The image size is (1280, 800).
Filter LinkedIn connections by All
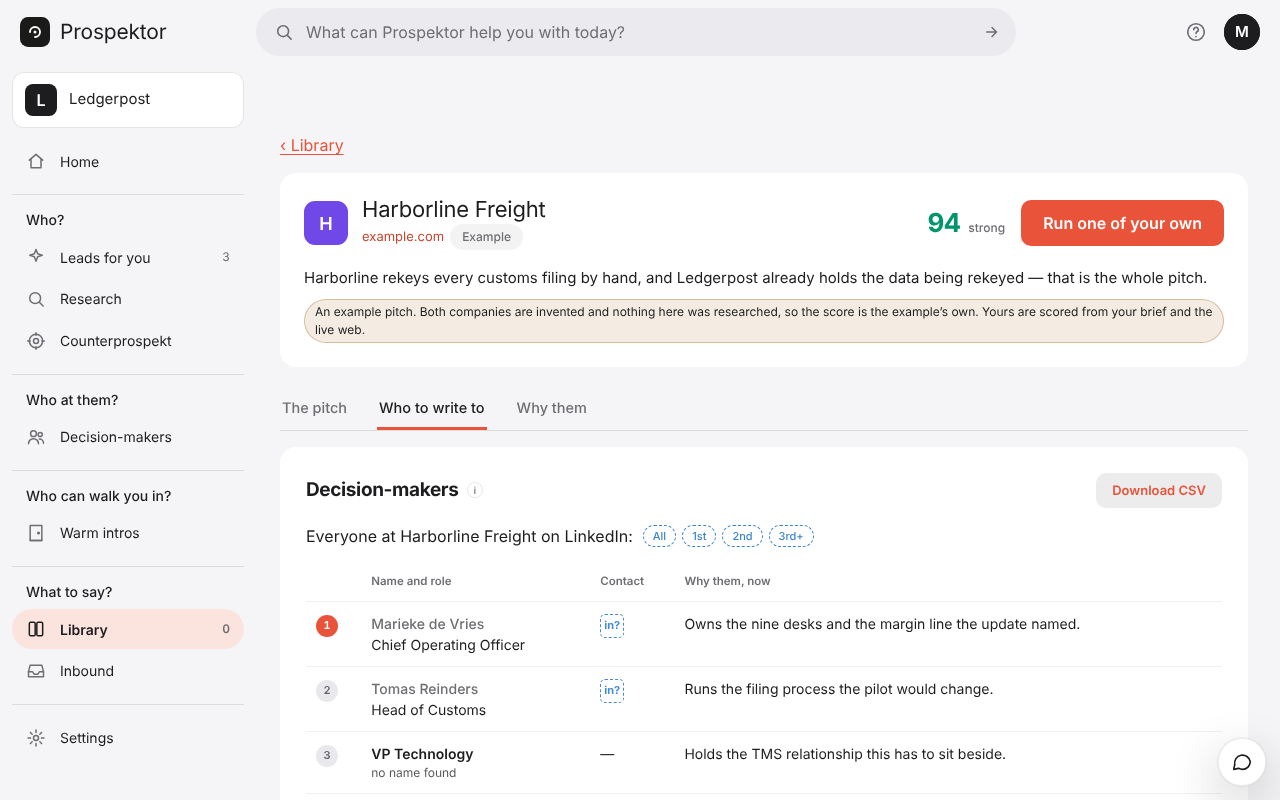click(659, 536)
